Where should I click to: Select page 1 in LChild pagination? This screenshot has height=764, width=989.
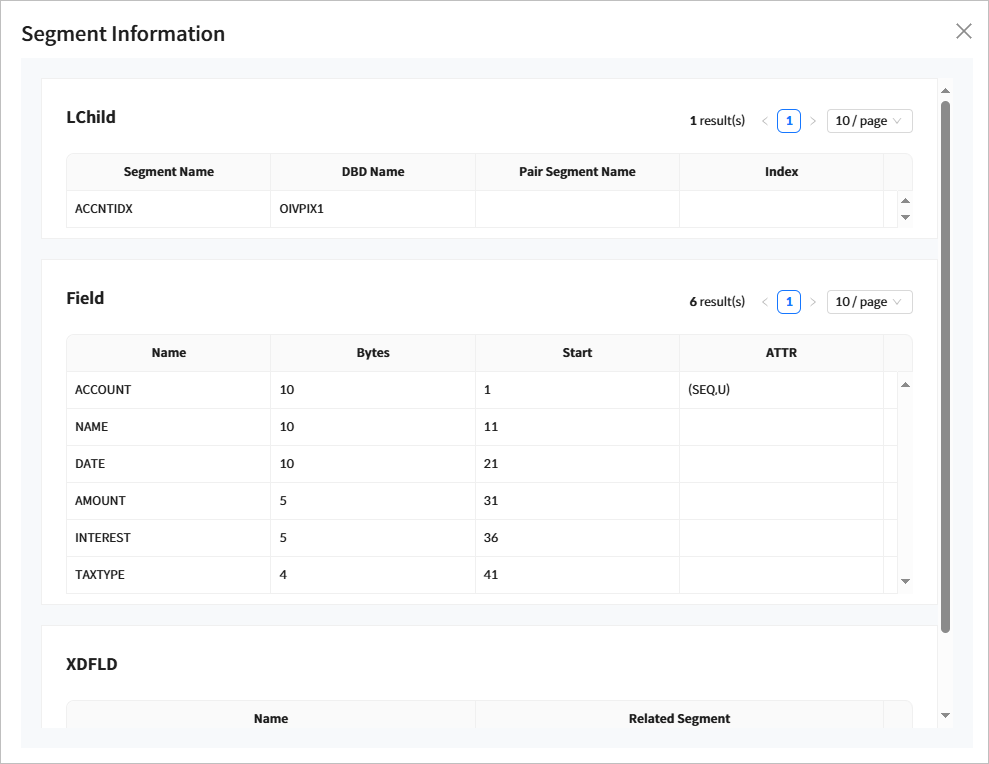[x=789, y=121]
